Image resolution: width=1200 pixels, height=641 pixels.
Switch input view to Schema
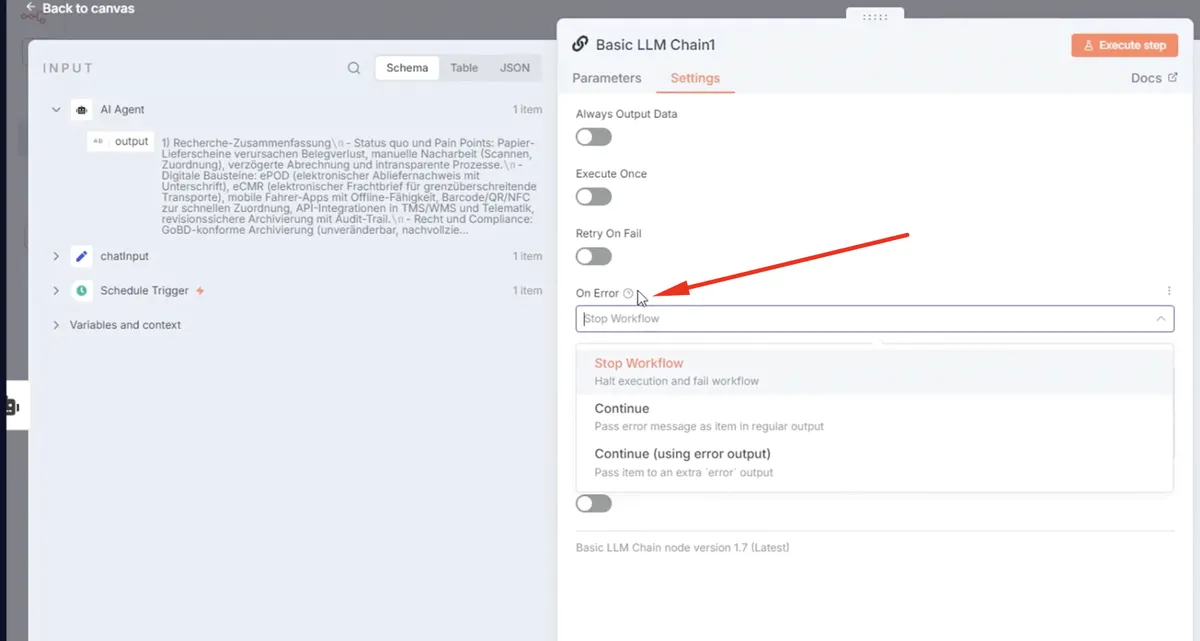(407, 68)
